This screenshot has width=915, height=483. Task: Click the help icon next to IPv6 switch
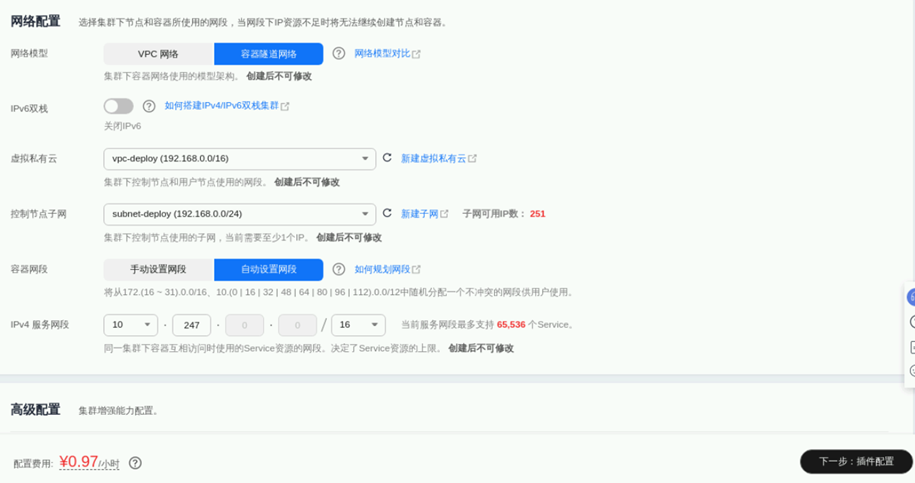tap(149, 106)
